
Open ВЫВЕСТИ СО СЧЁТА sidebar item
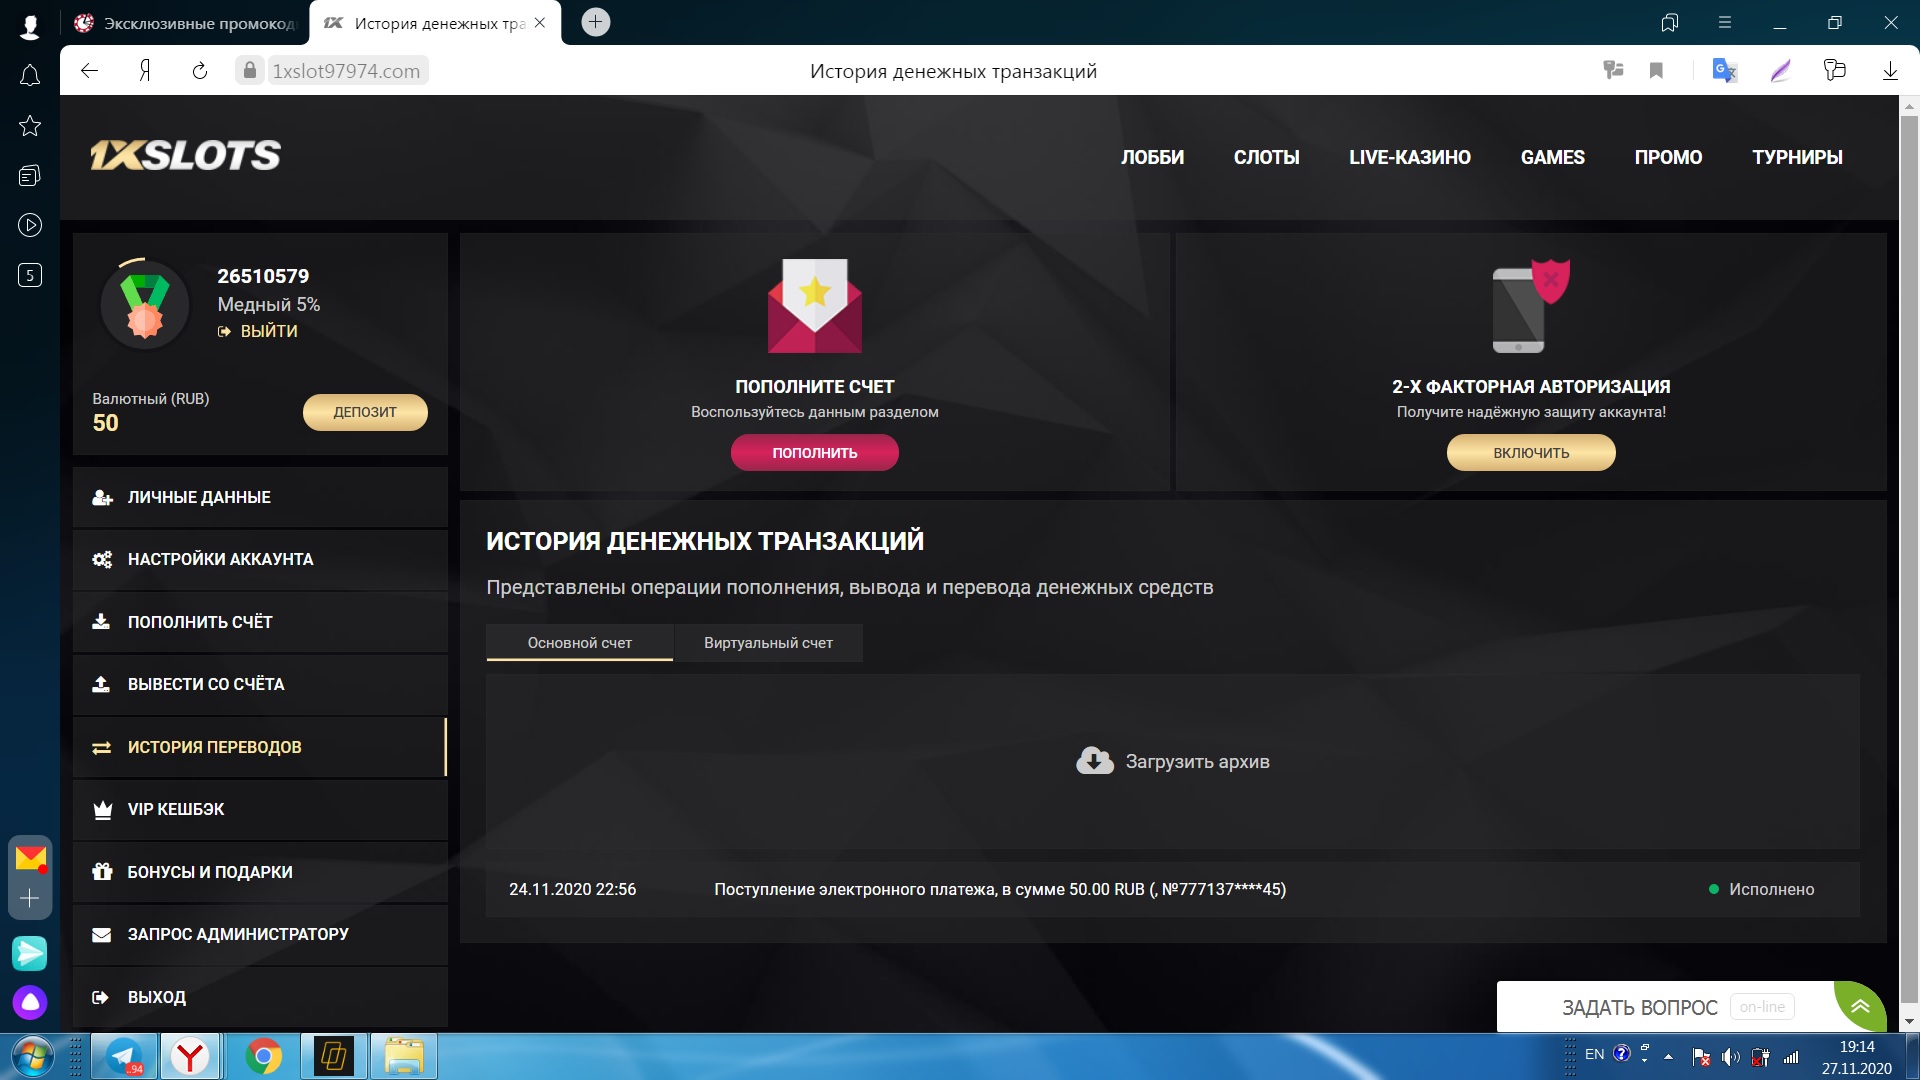pyautogui.click(x=206, y=684)
